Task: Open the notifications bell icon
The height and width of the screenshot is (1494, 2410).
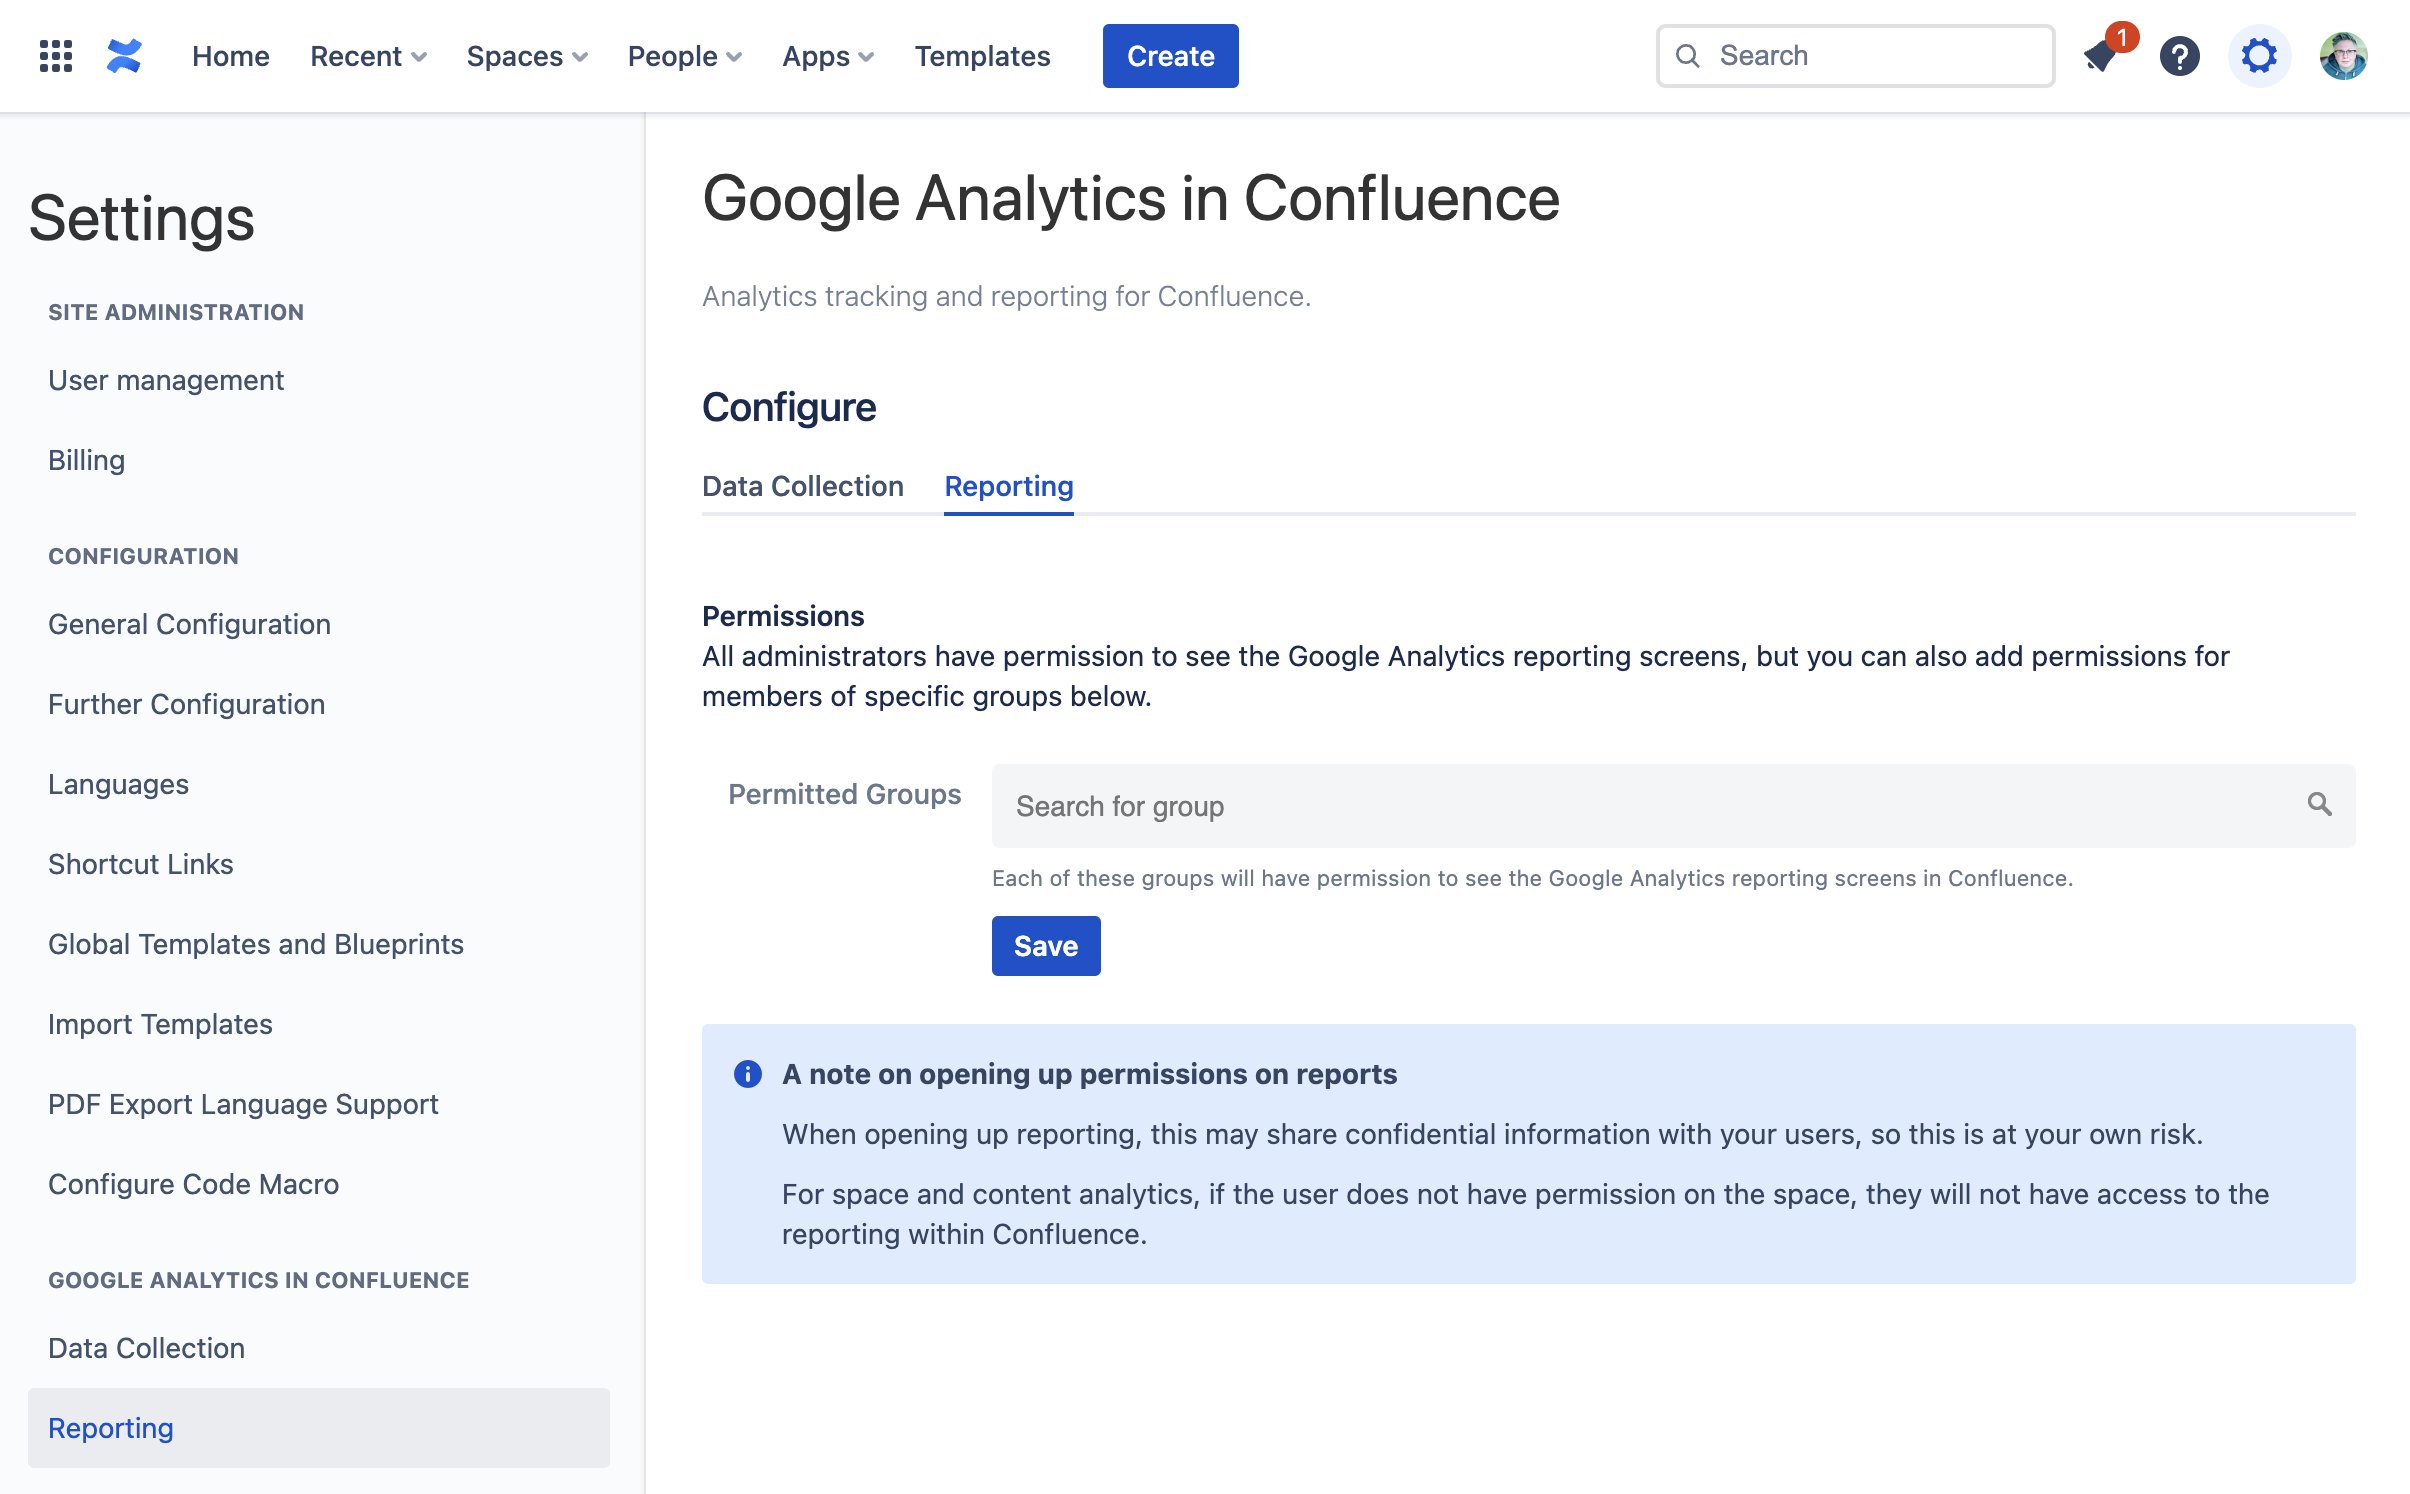Action: coord(2100,56)
